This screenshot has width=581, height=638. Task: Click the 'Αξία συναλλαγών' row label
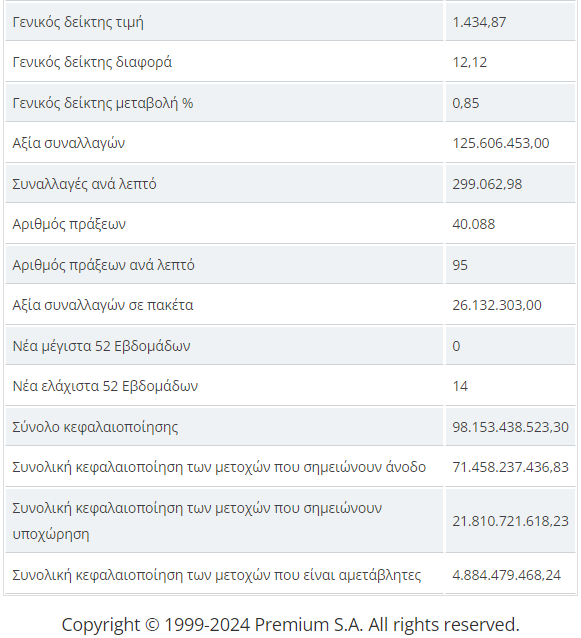pos(68,143)
